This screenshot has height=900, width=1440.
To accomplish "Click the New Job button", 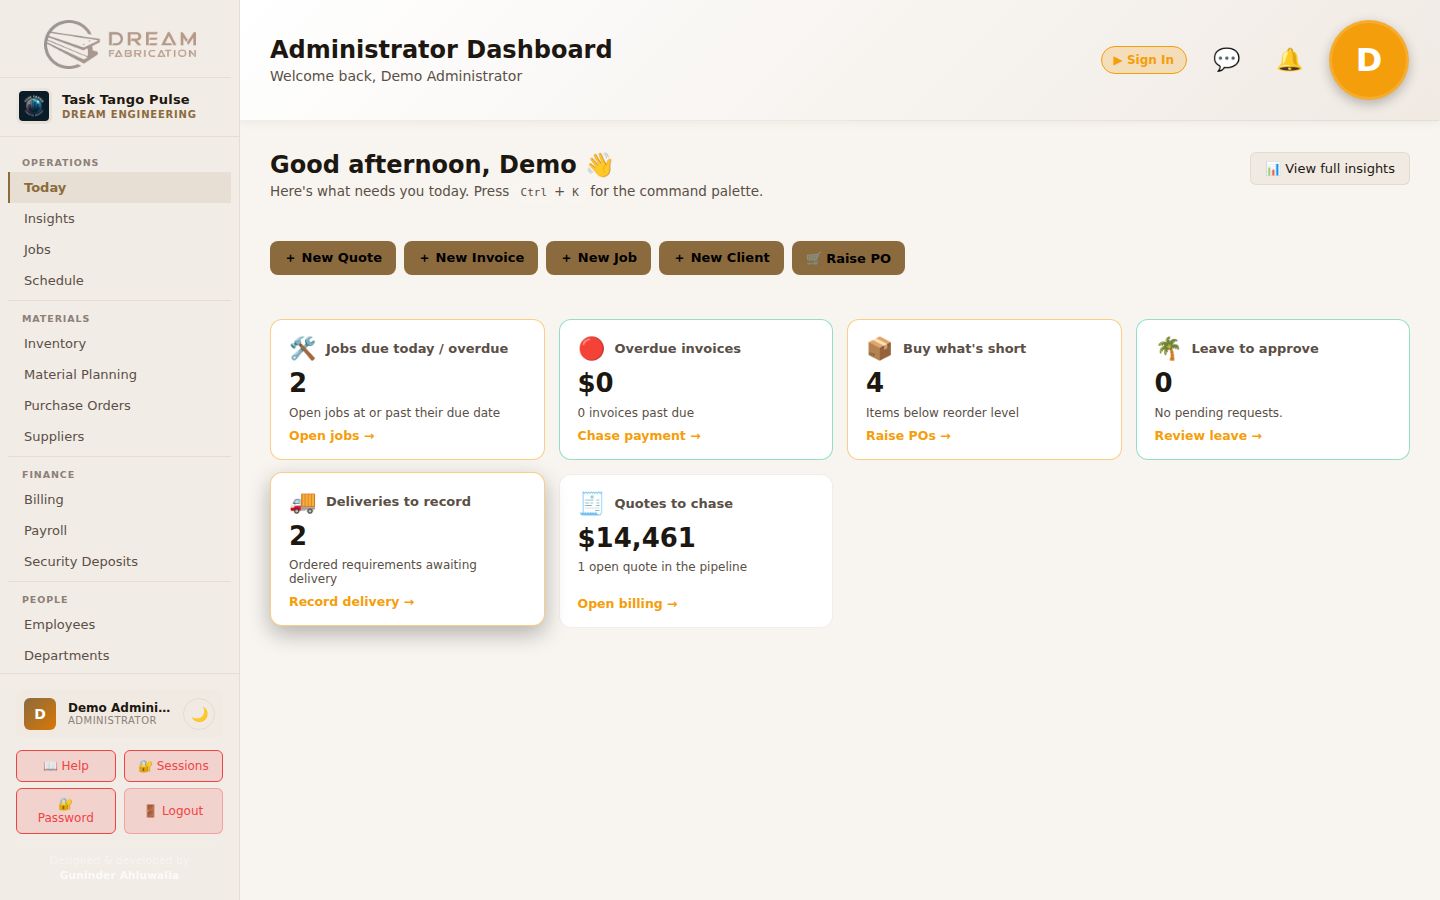I will [x=598, y=258].
